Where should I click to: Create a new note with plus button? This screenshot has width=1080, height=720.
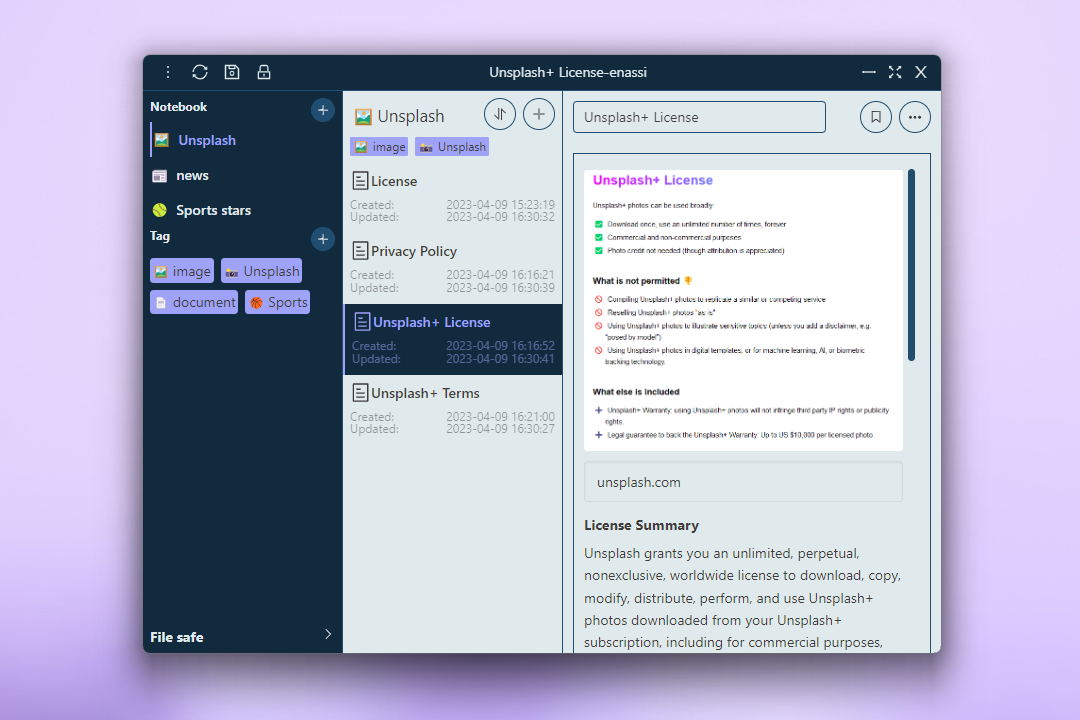click(539, 114)
